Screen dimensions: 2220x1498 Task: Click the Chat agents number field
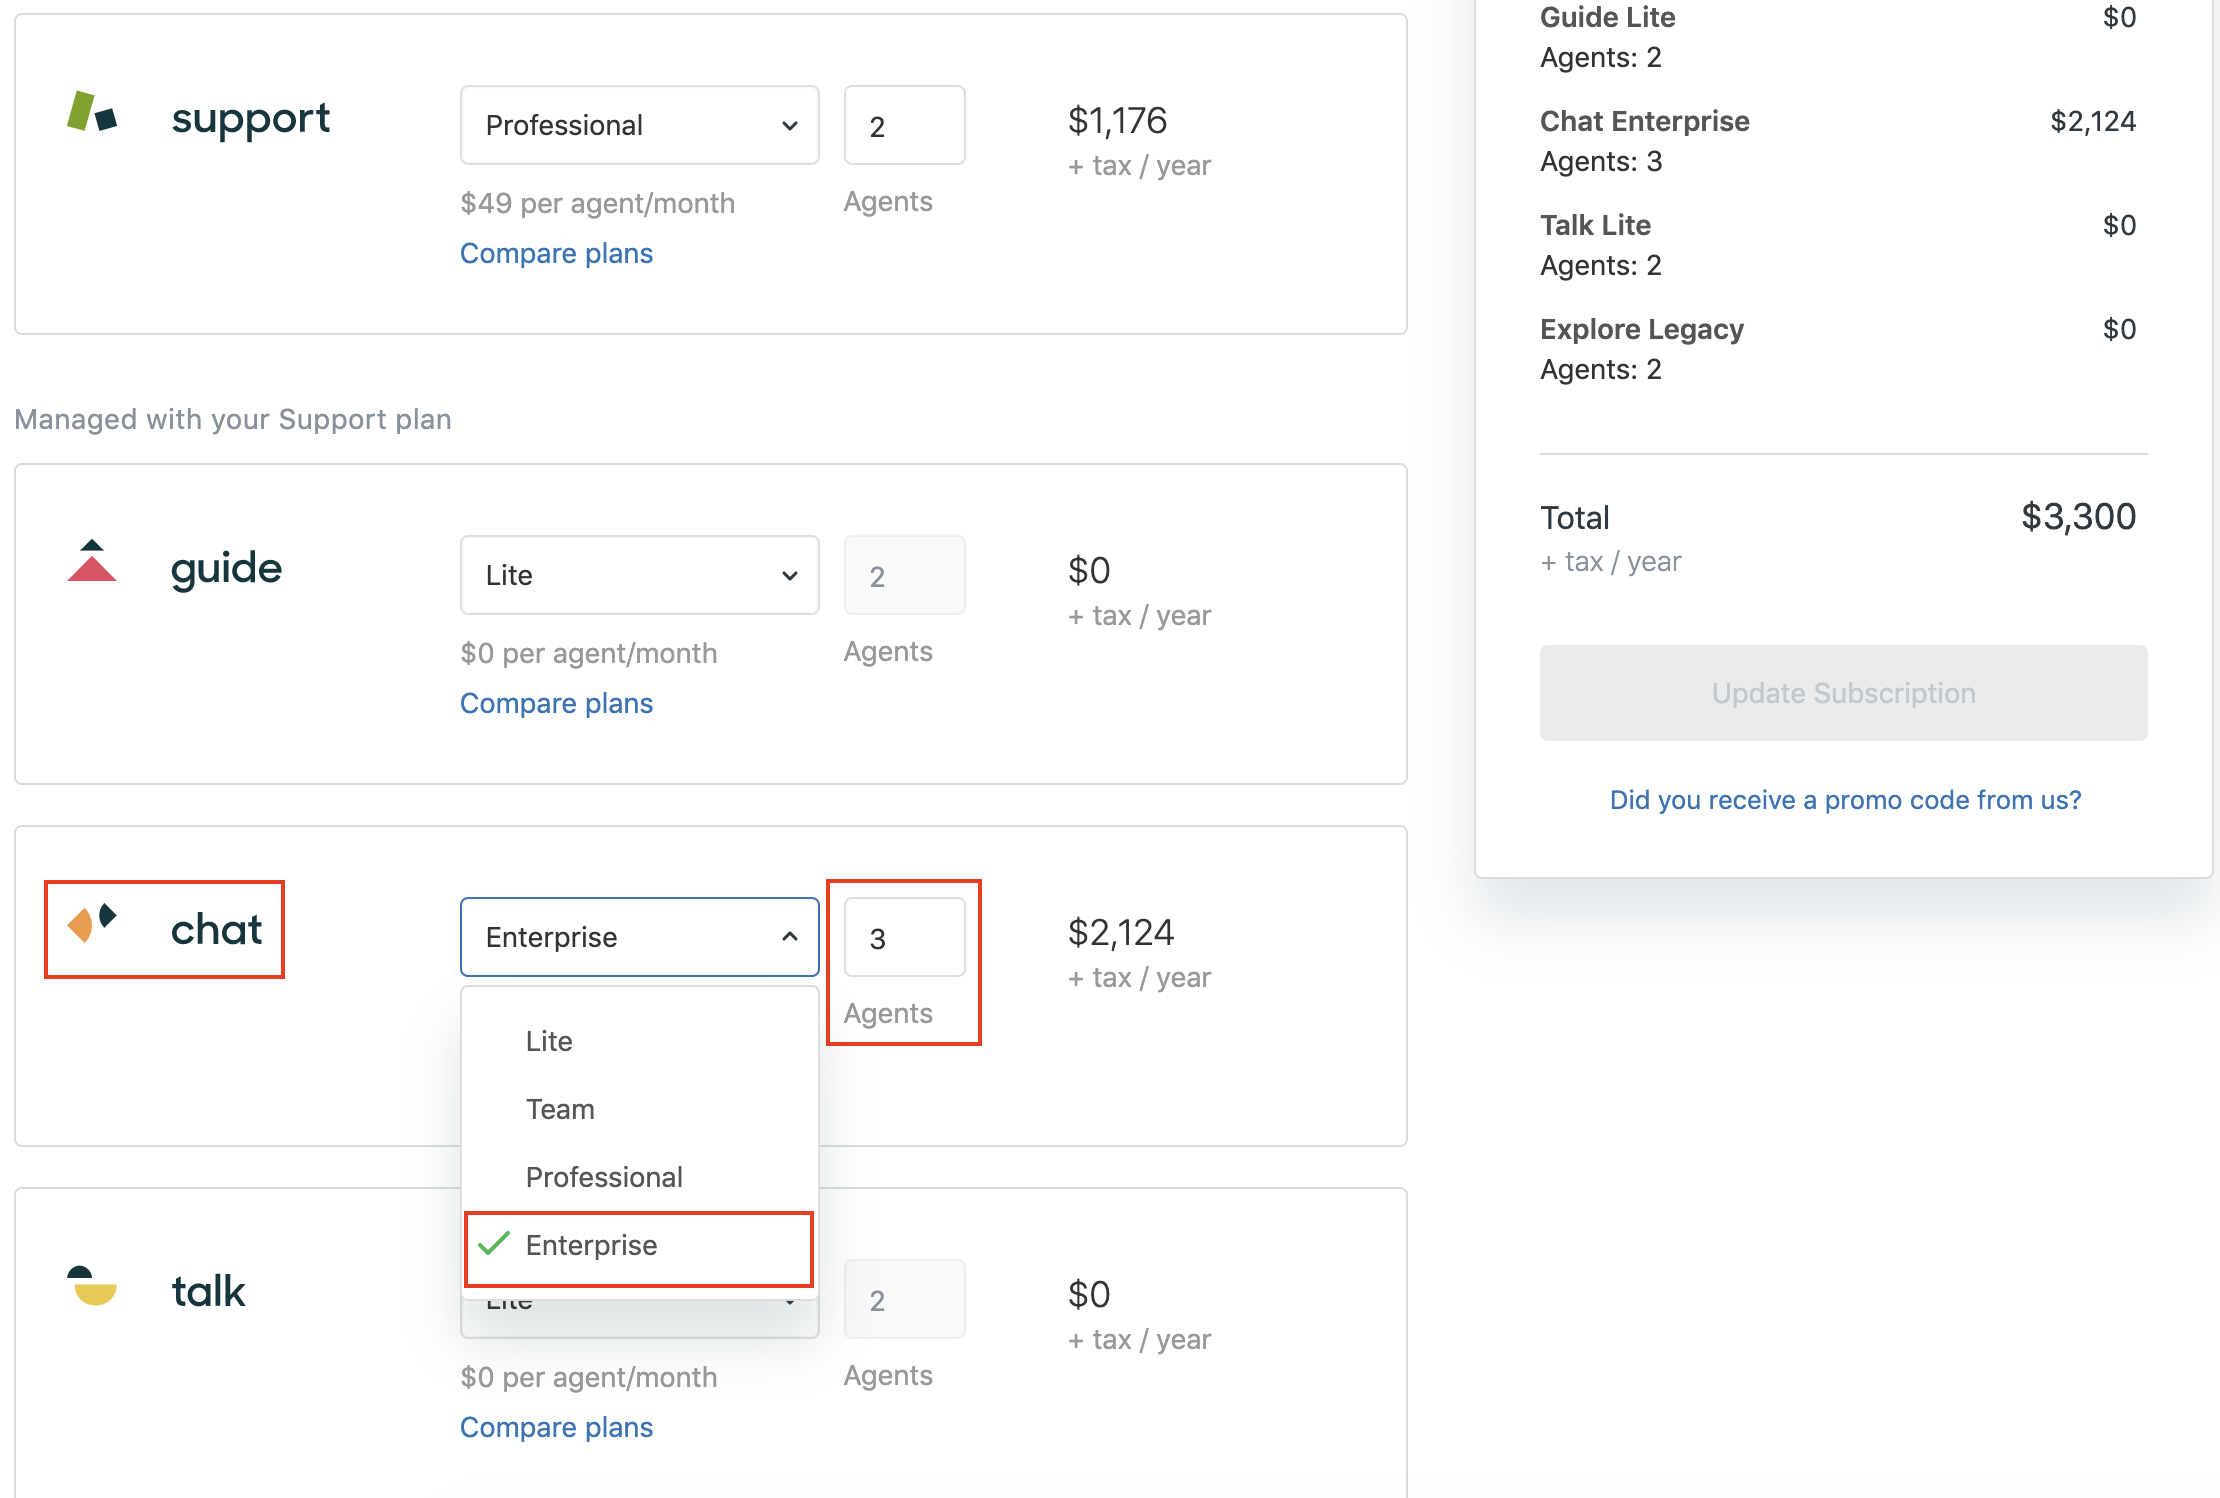pos(904,937)
